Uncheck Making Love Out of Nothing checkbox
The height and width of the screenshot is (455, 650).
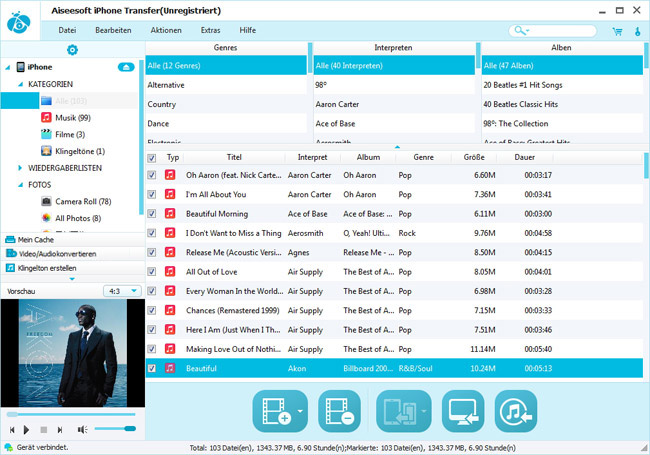tap(152, 349)
